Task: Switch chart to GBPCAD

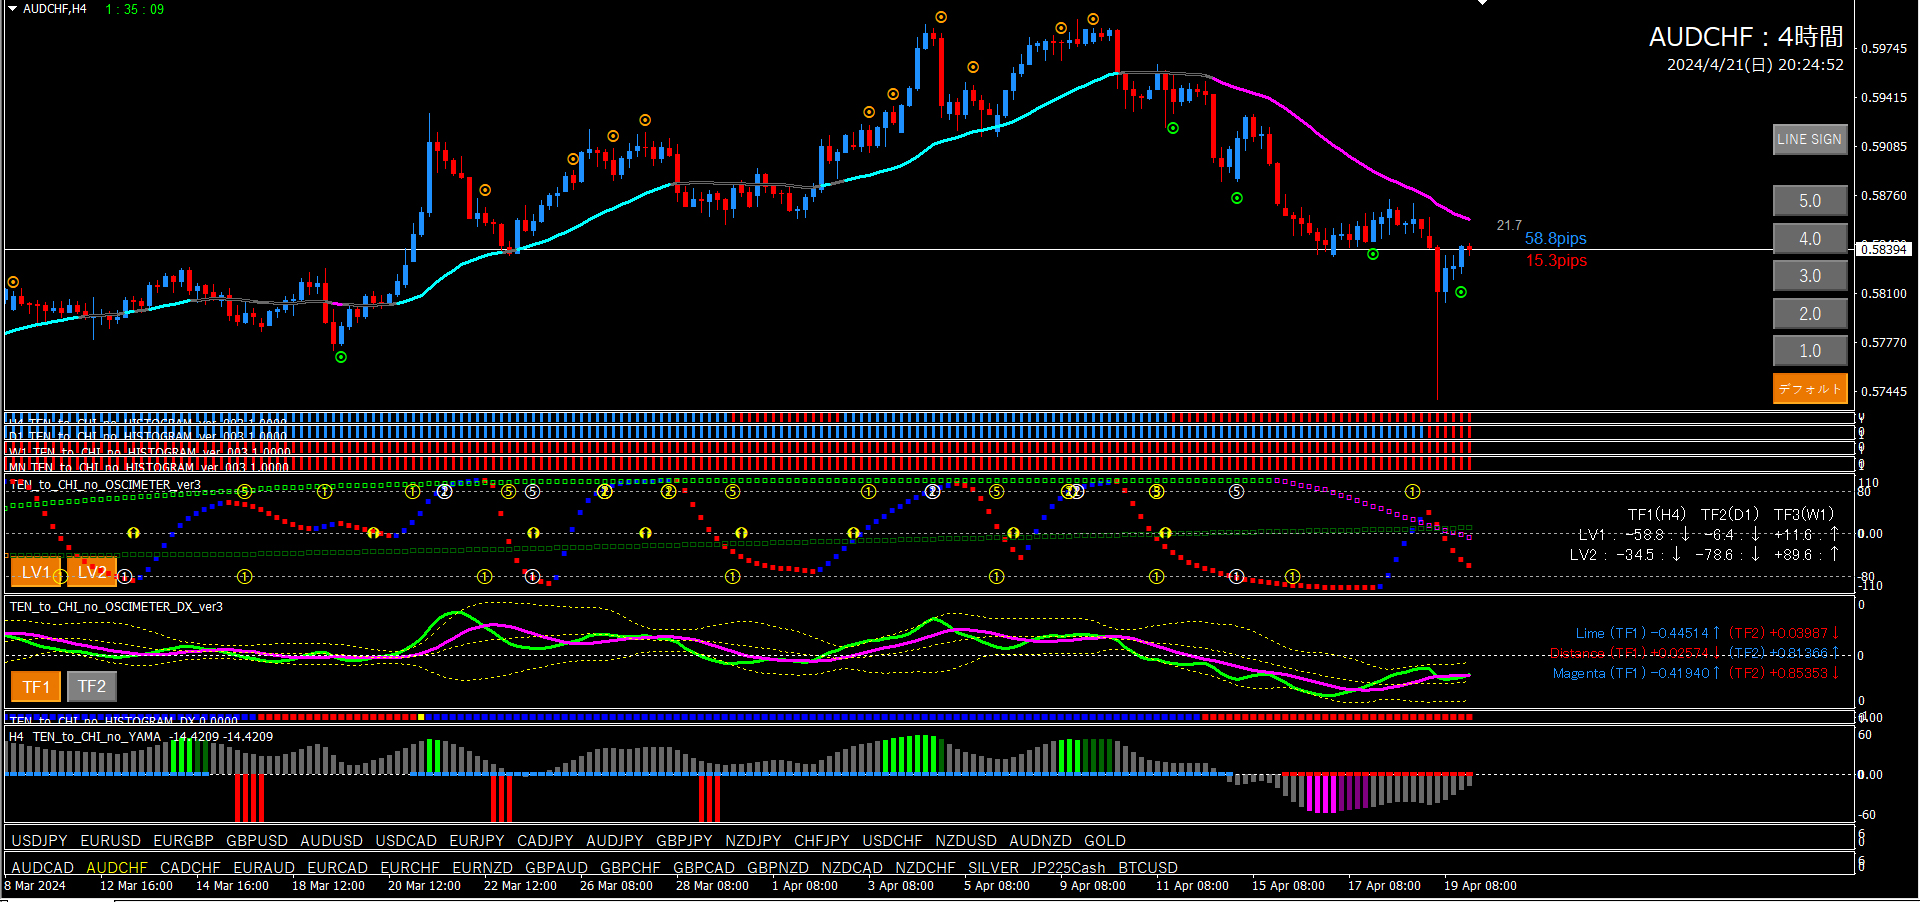Action: [704, 868]
